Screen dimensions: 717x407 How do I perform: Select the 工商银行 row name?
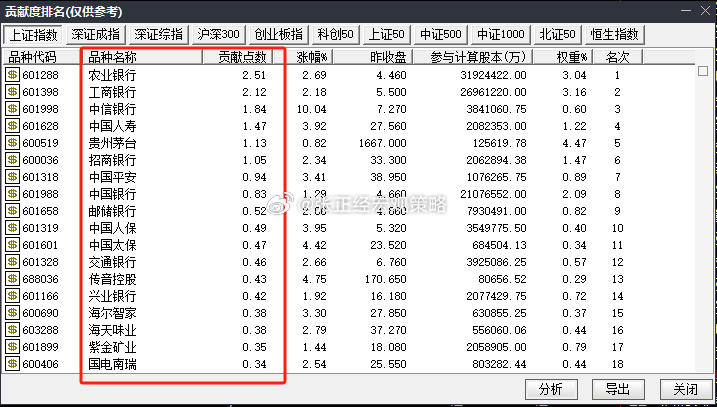[112, 92]
